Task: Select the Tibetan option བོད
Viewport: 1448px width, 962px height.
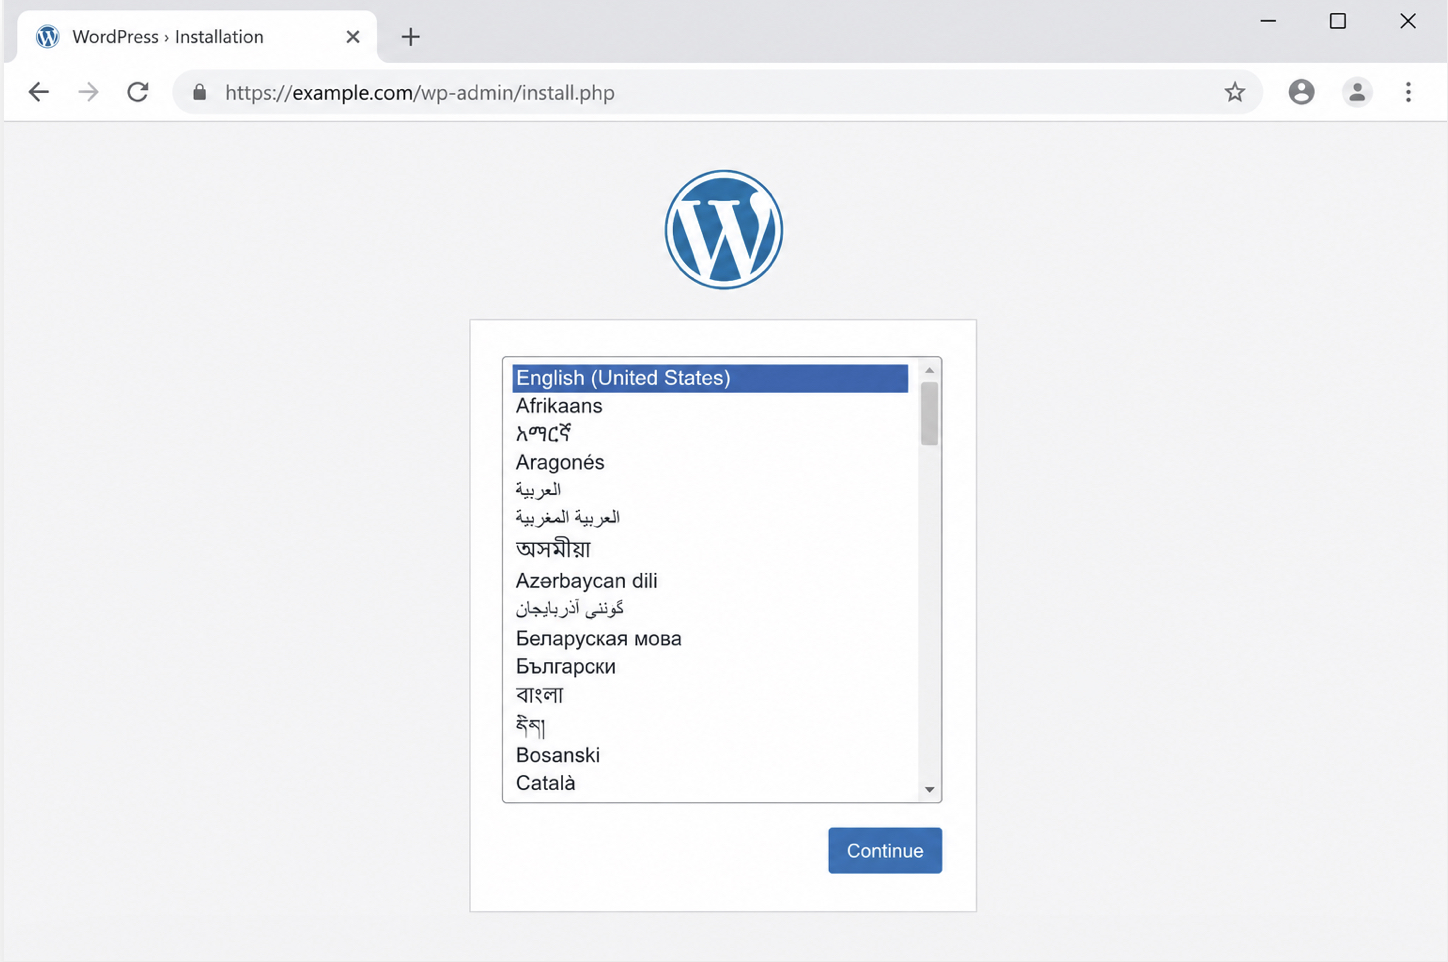Action: click(710, 725)
